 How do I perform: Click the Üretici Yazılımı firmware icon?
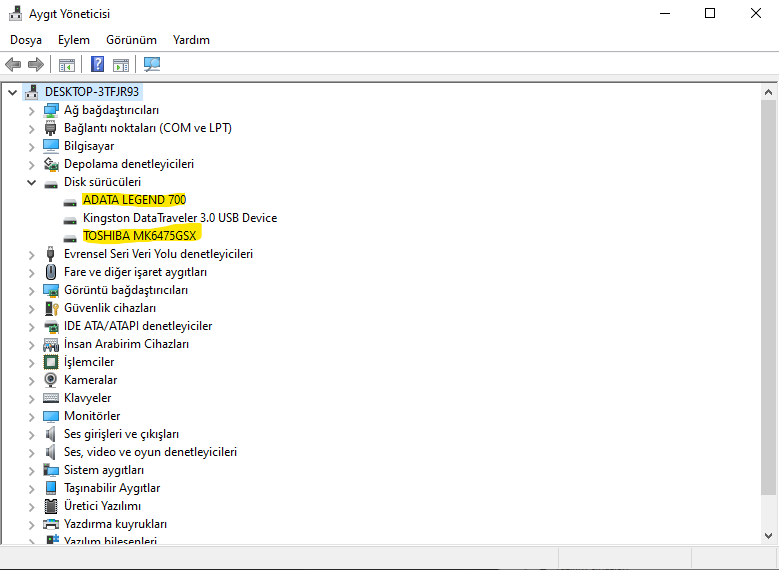51,506
